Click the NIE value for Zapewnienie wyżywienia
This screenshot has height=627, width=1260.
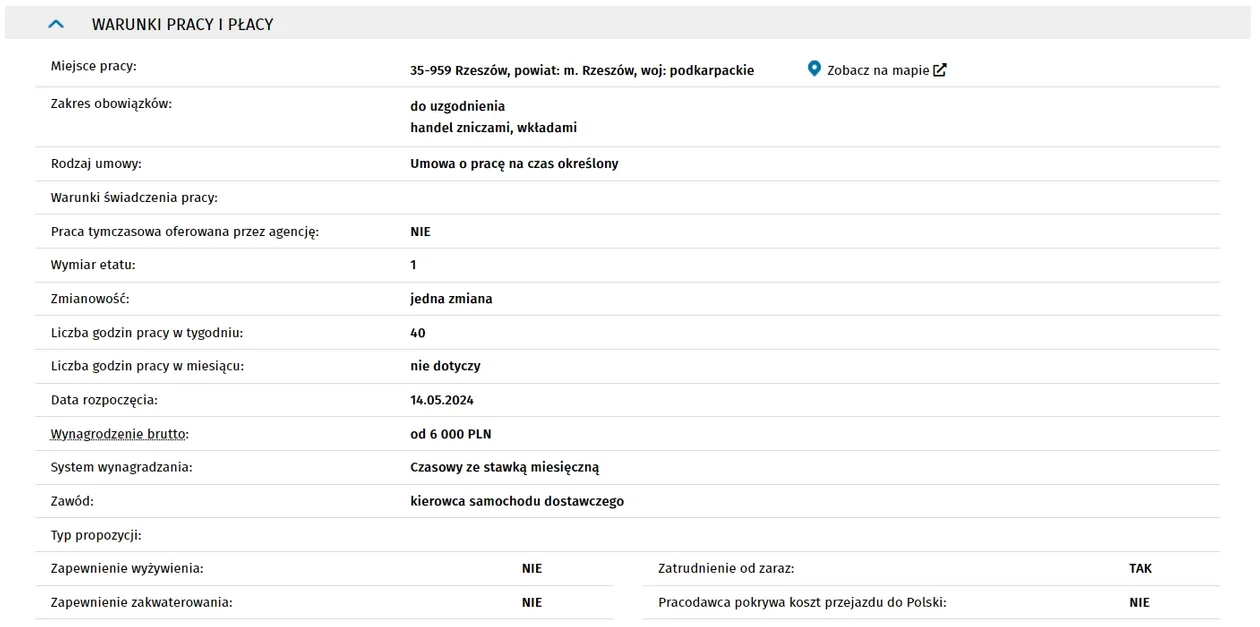[x=532, y=568]
